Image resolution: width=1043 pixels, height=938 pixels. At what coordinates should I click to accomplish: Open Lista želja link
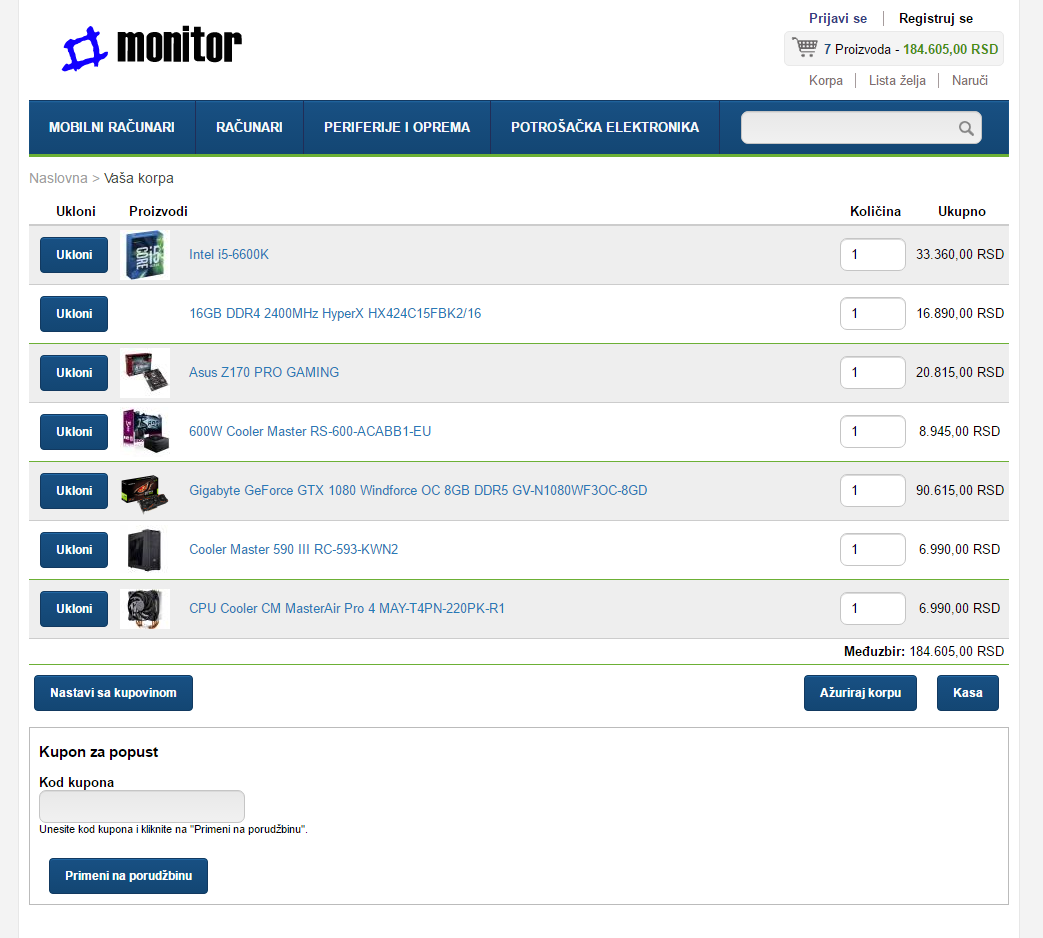click(897, 80)
